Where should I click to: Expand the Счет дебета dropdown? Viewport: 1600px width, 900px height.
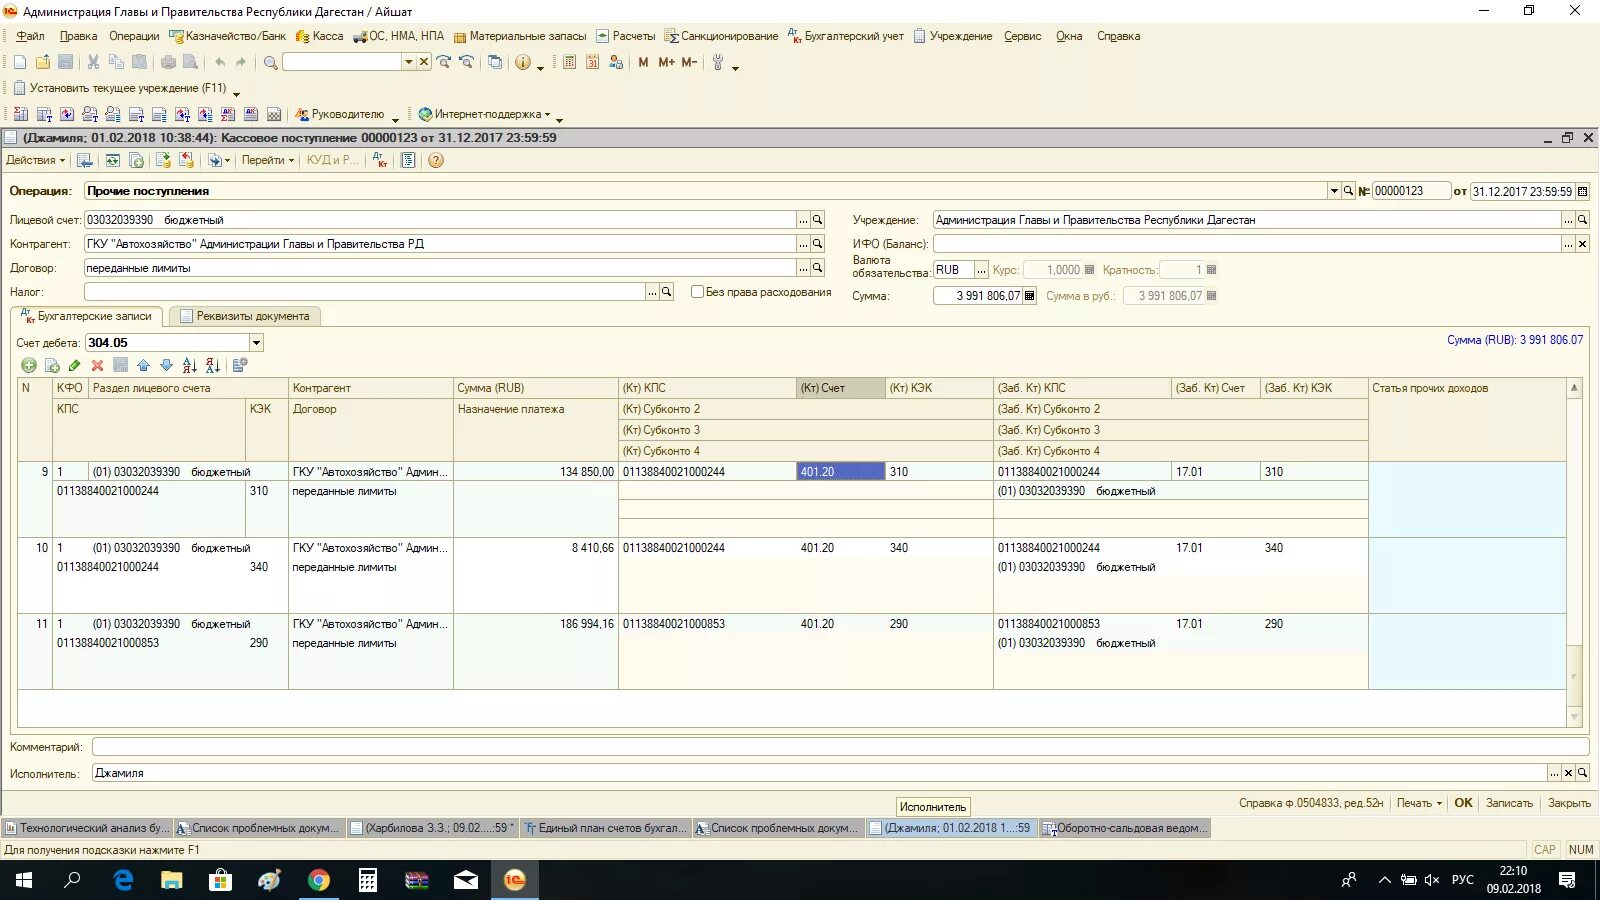coord(256,343)
